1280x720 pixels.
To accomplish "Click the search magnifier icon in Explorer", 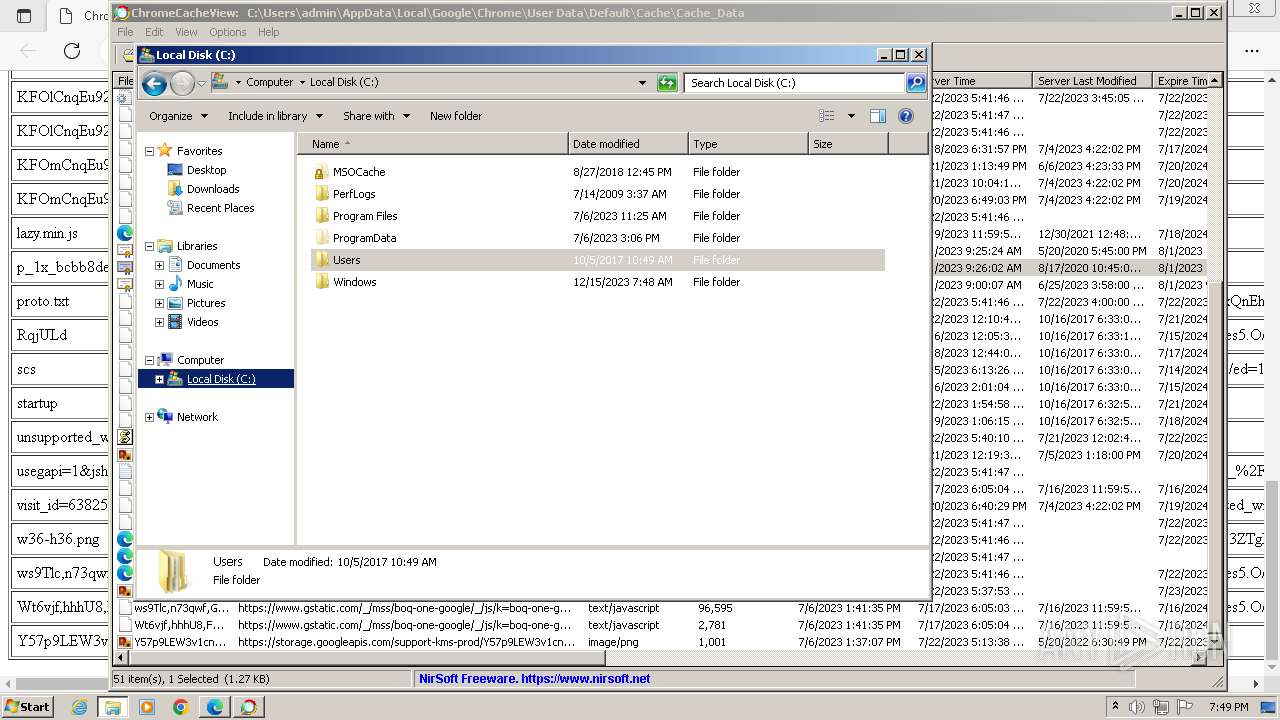I will [x=916, y=83].
